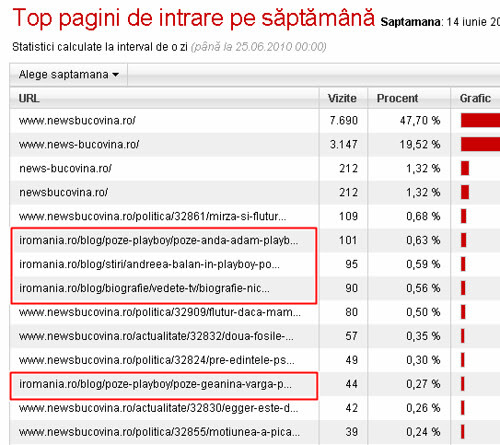Click the Saptamana date label in header
500x445 pixels.
[x=440, y=22]
